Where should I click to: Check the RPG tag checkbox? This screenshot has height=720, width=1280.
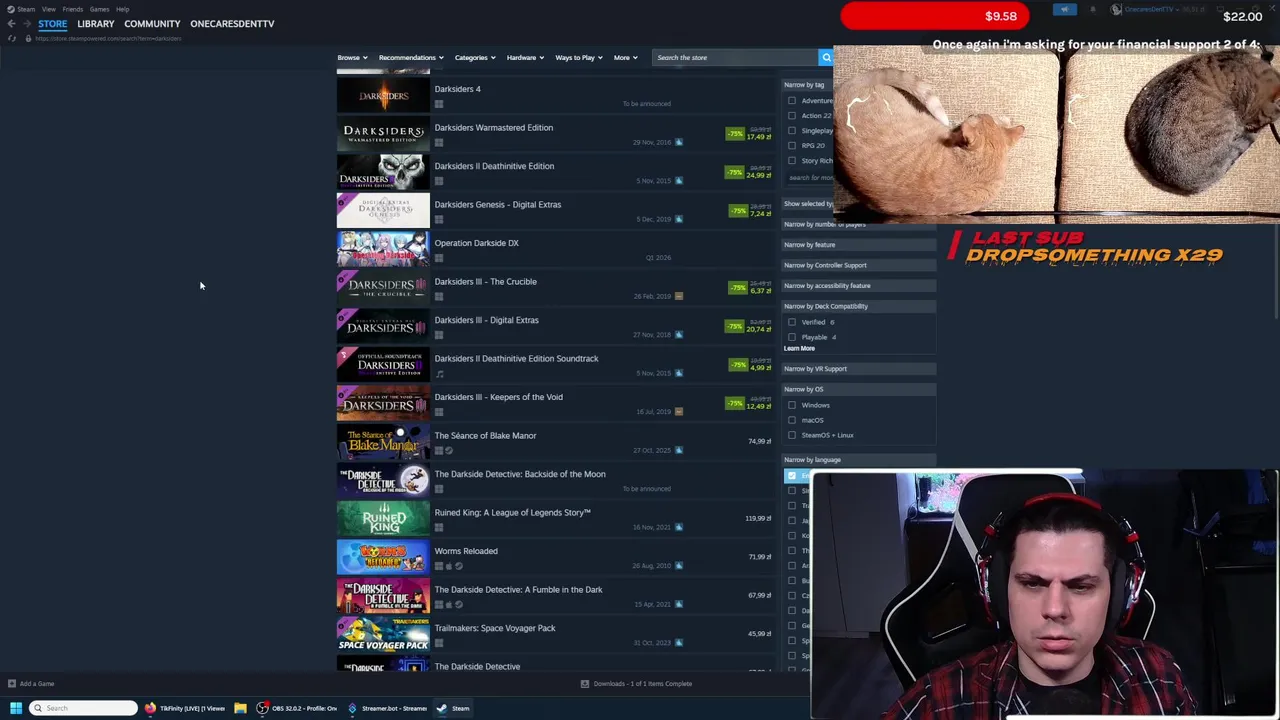click(x=792, y=145)
